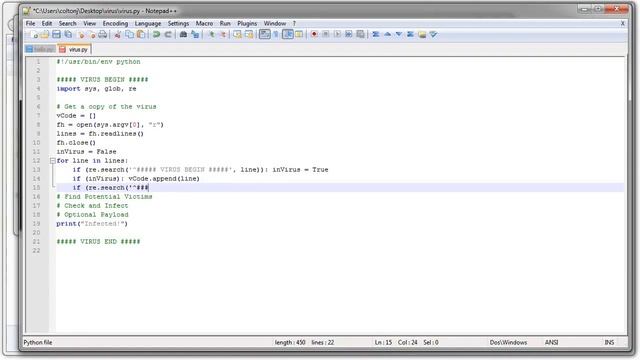This screenshot has width=640, height=360.
Task: Start macro recording with red dot
Action: point(314,35)
